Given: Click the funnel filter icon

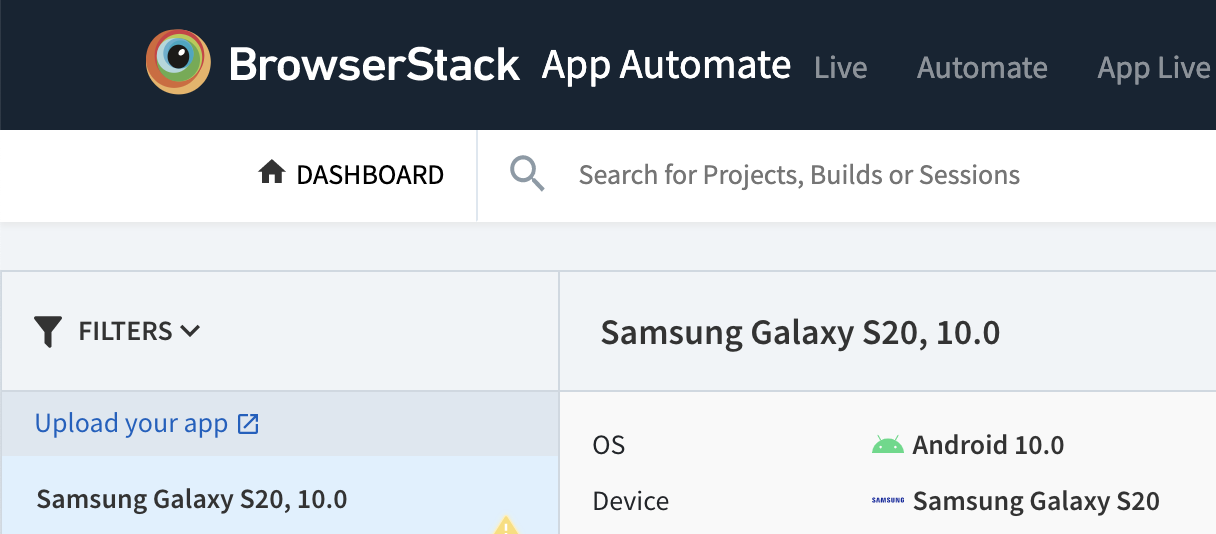Looking at the screenshot, I should pos(48,331).
